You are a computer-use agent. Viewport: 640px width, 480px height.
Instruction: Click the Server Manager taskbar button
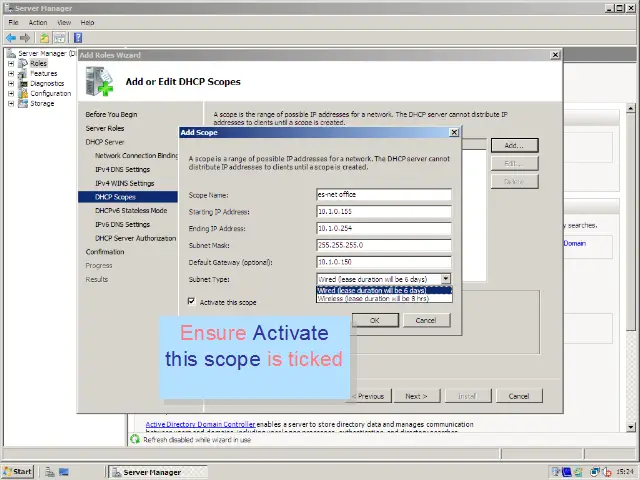[158, 472]
